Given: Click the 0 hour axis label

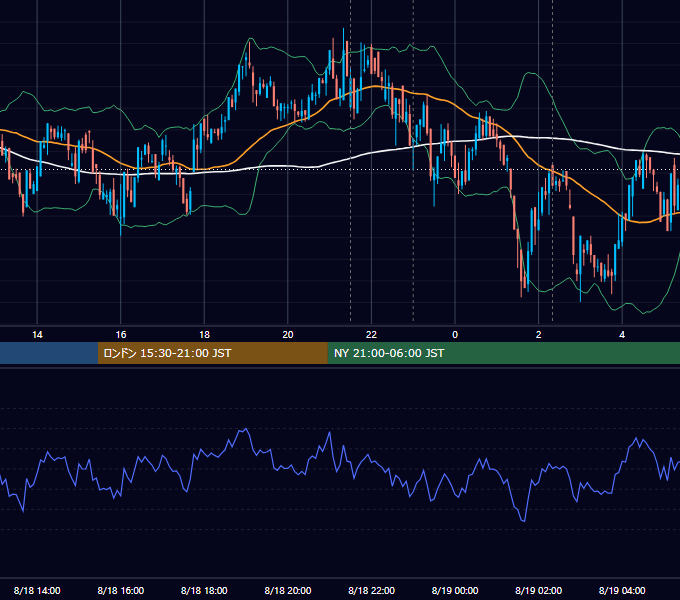Looking at the screenshot, I should point(455,335).
